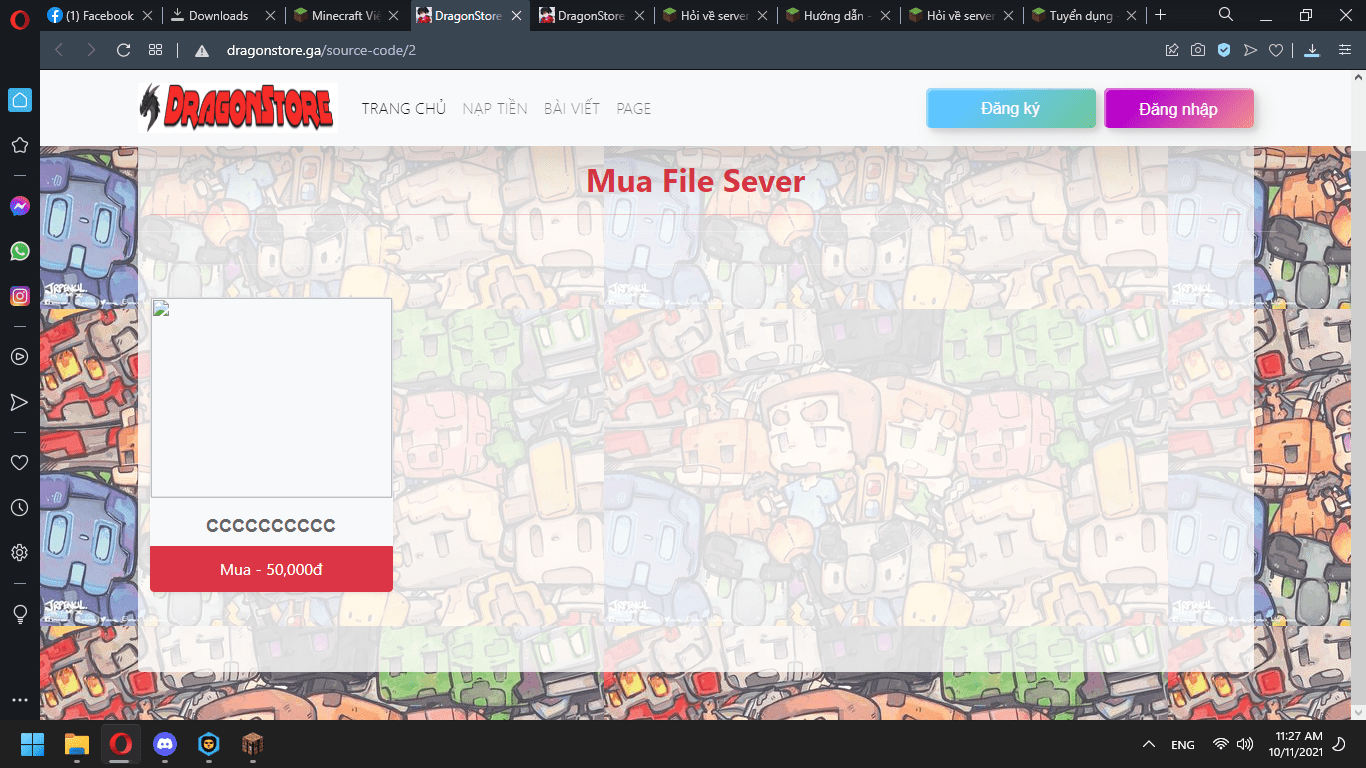Click the Mua File Sever heading
1366x768 pixels.
tap(695, 181)
